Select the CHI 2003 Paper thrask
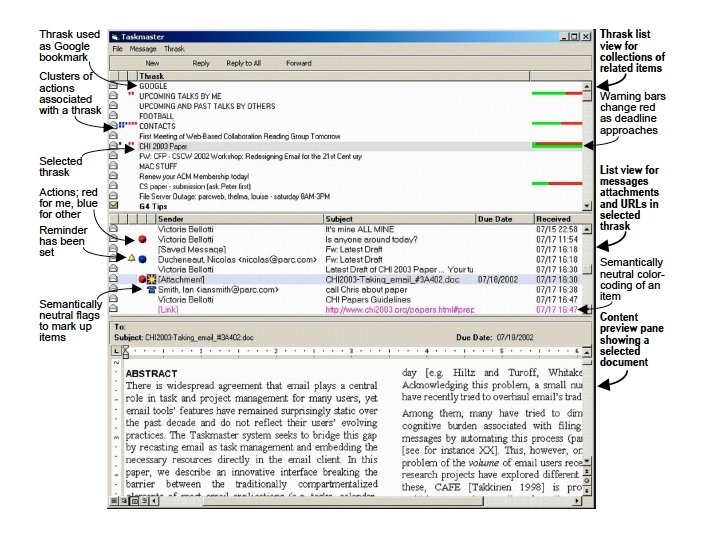Screen dimensions: 720x540 pyautogui.click(x=163, y=146)
